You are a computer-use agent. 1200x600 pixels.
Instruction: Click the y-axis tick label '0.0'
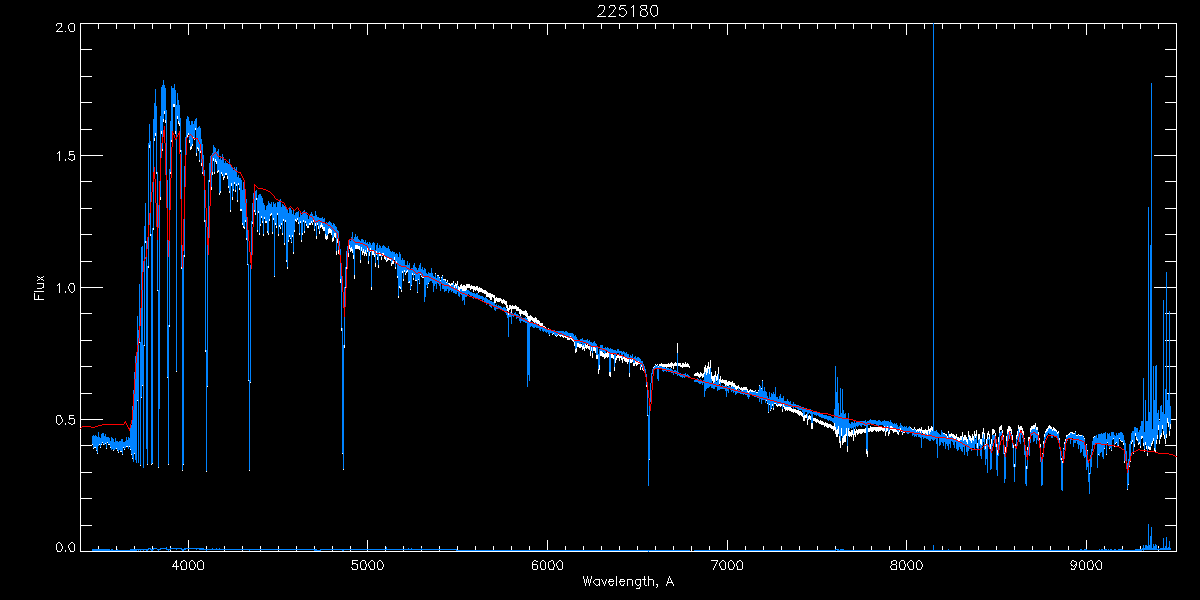pyautogui.click(x=64, y=546)
